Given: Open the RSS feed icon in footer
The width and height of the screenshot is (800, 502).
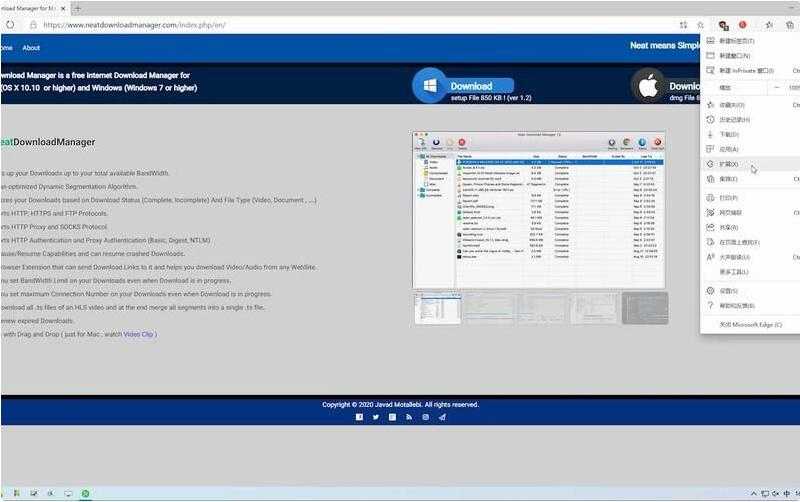Looking at the screenshot, I should 409,417.
